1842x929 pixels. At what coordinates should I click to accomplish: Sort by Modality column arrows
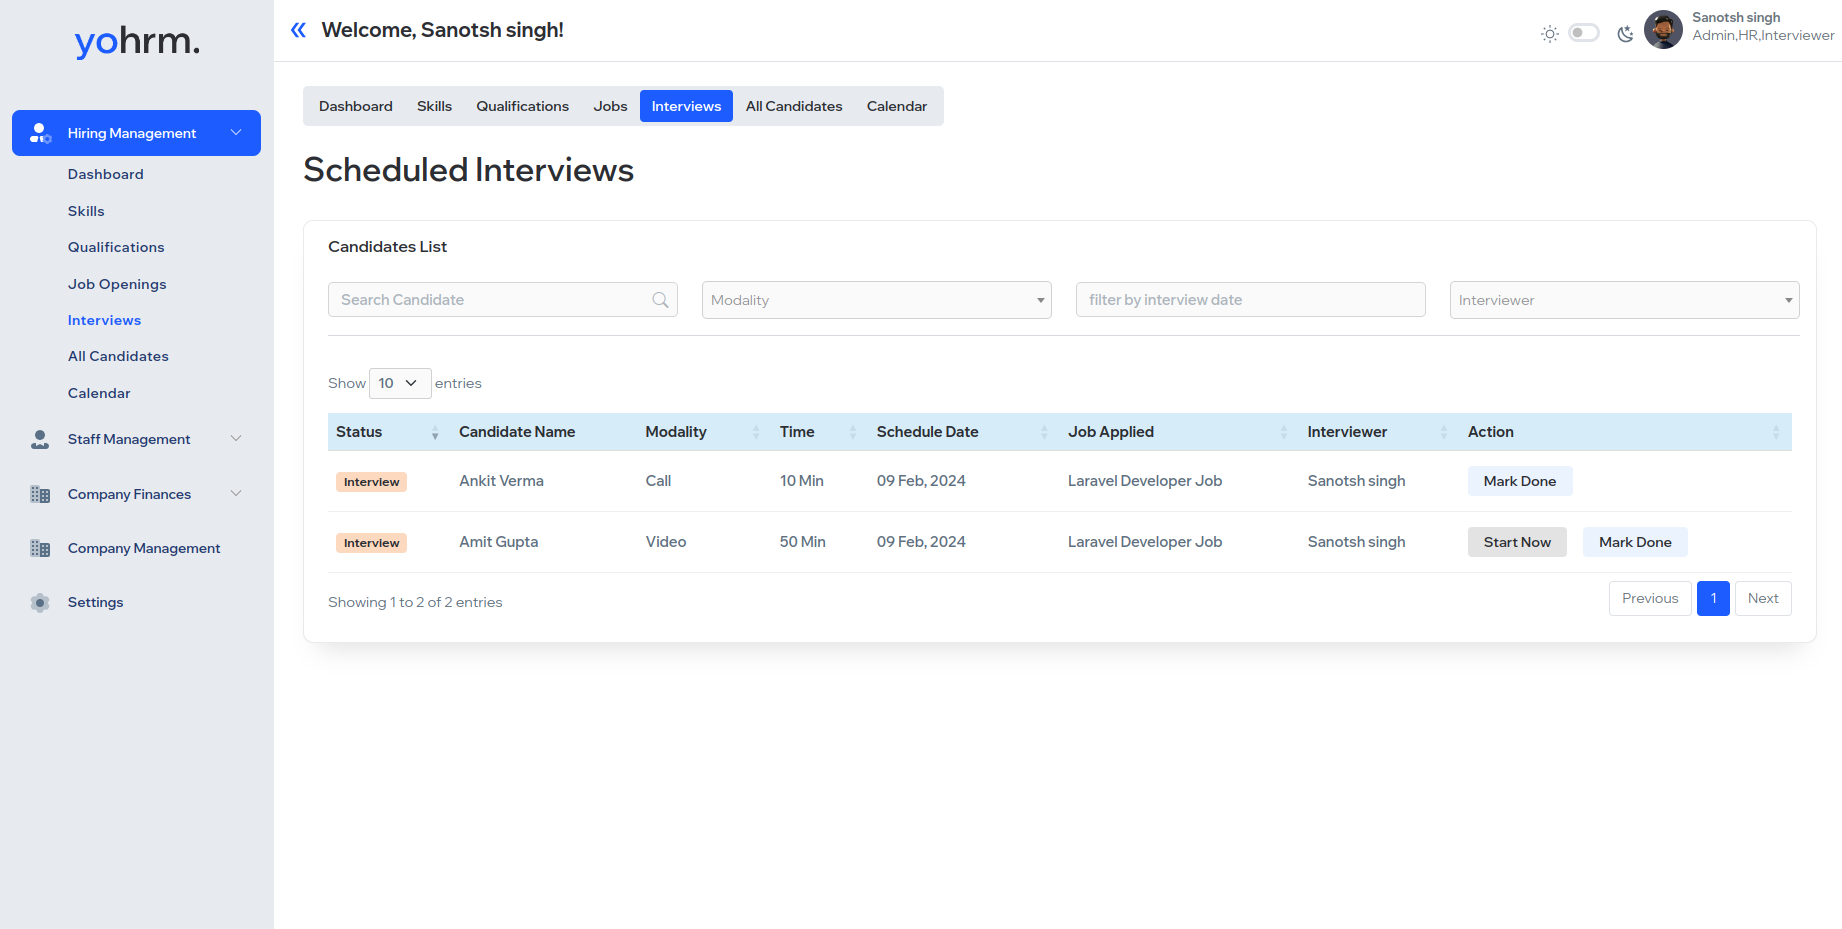coord(756,432)
